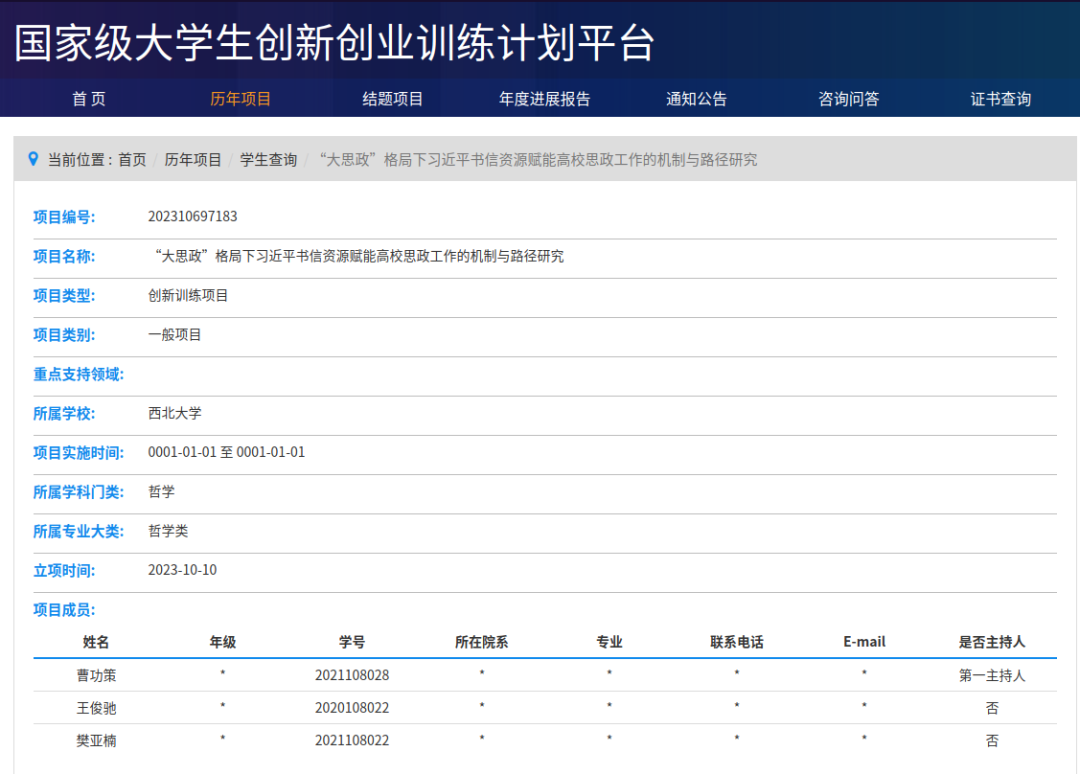Viewport: 1080px width, 774px height.
Task: Click member name 曹功策 in the table
Action: coord(96,675)
